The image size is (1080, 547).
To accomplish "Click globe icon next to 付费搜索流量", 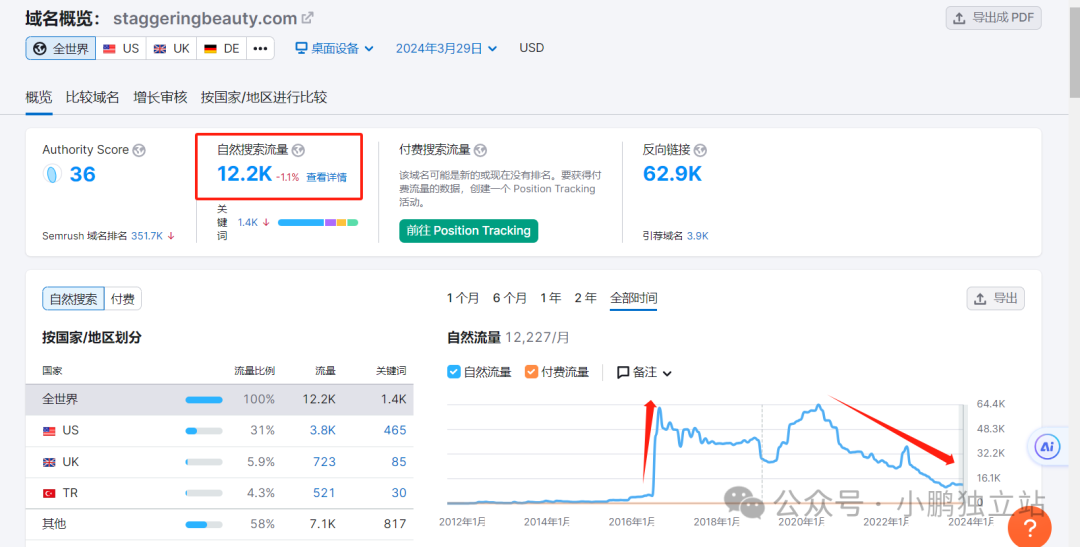I will [x=481, y=150].
